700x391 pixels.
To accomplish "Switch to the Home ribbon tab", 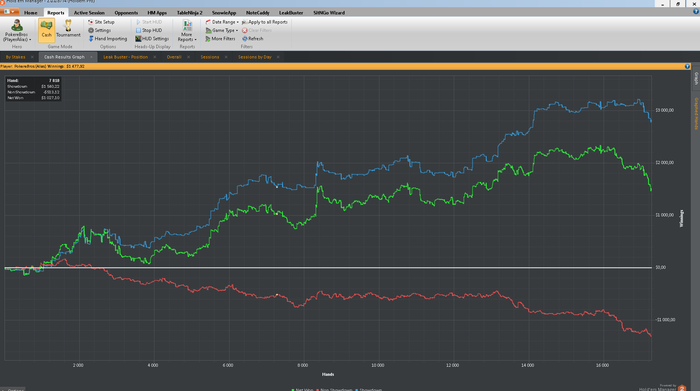I will tap(30, 12).
